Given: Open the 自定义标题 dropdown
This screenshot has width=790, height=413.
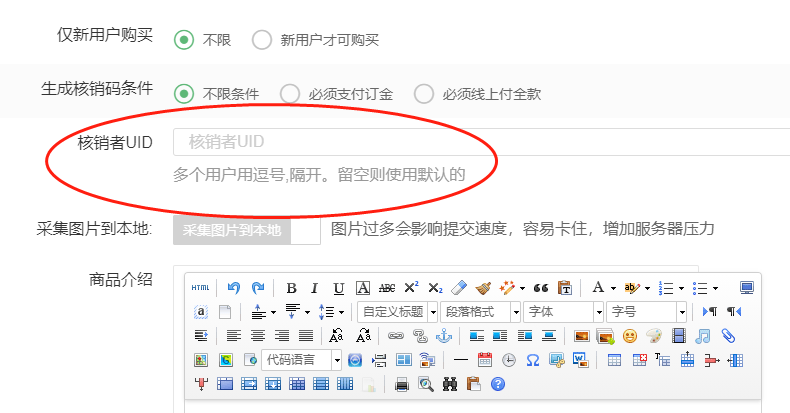Looking at the screenshot, I should coord(397,312).
